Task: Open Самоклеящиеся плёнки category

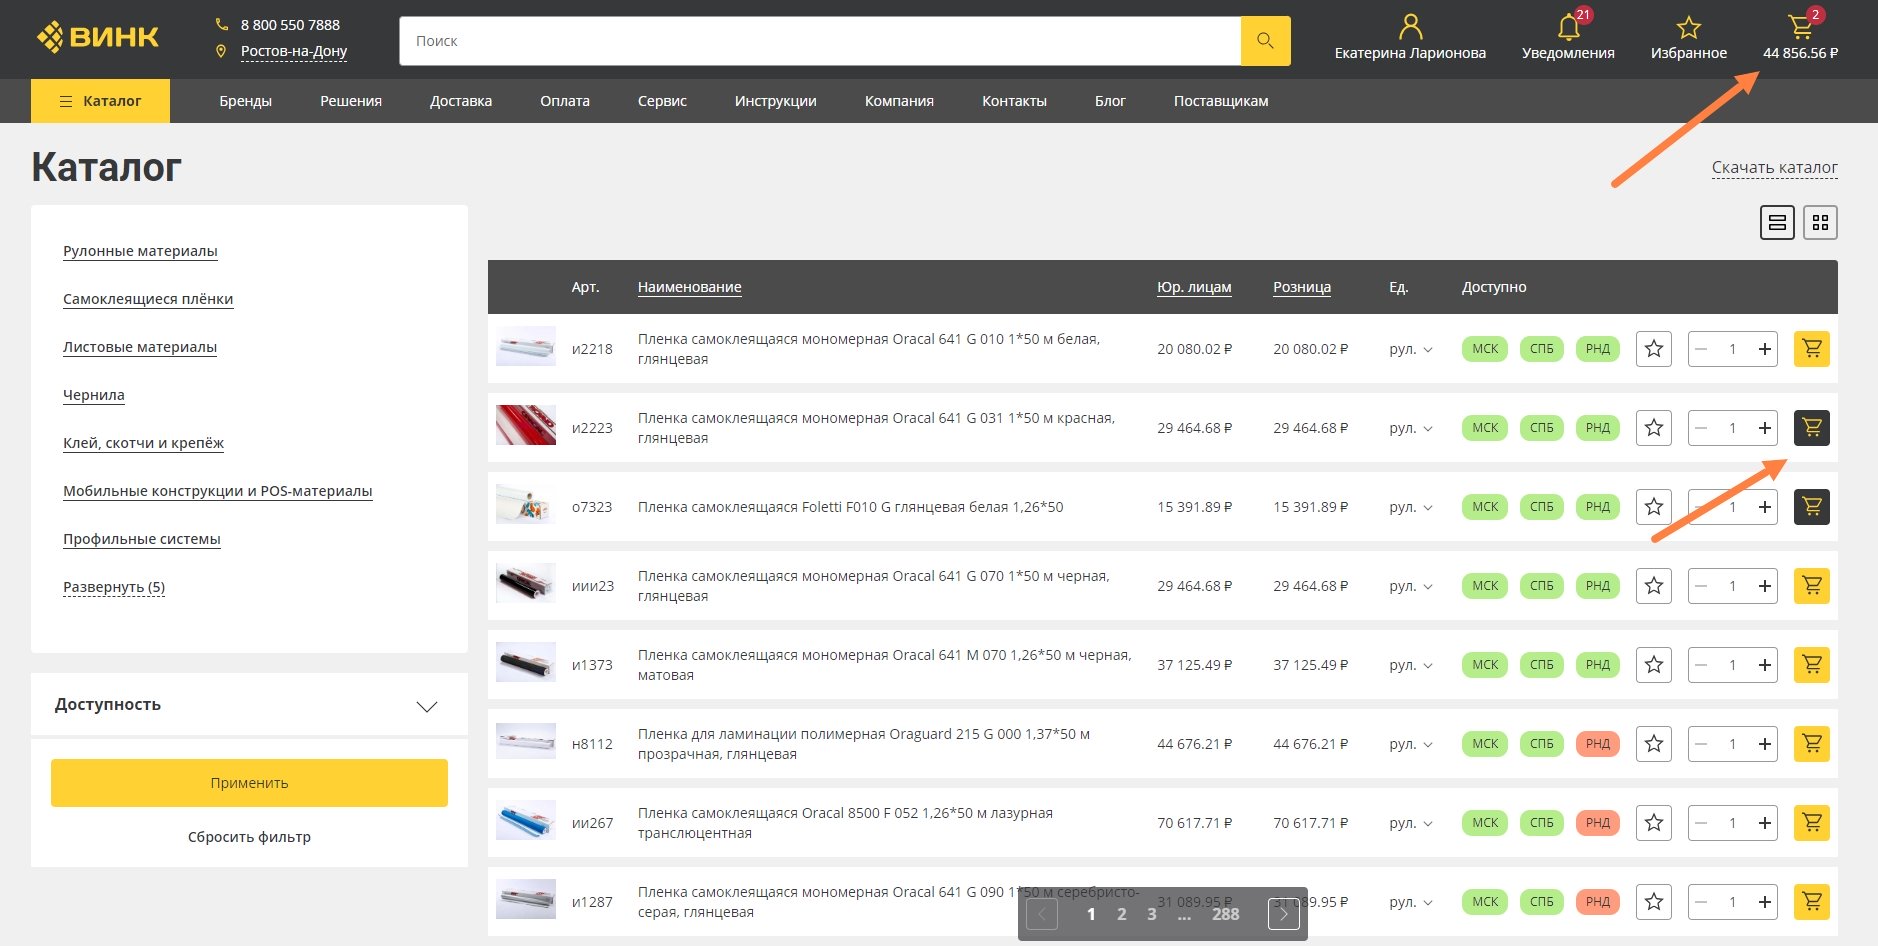Action: (148, 299)
